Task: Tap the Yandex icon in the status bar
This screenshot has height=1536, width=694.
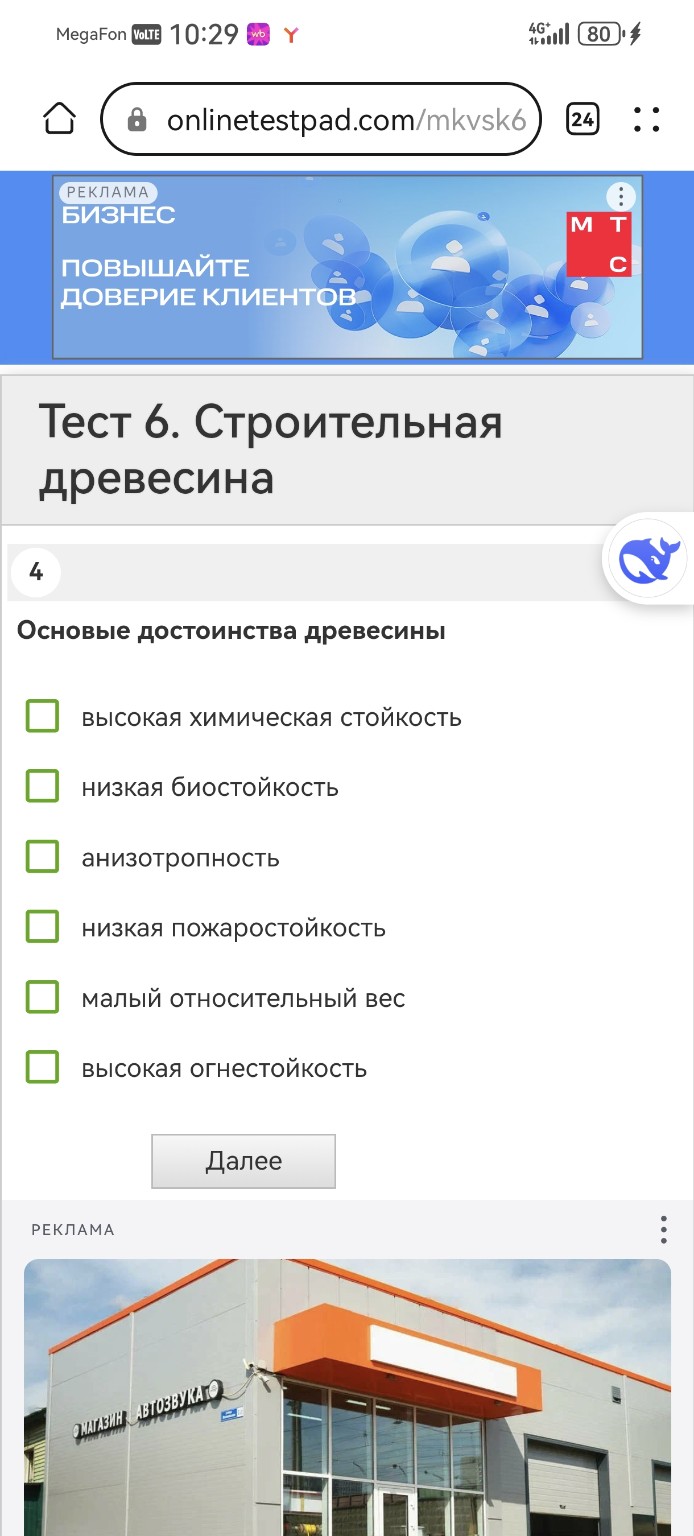Action: point(290,32)
